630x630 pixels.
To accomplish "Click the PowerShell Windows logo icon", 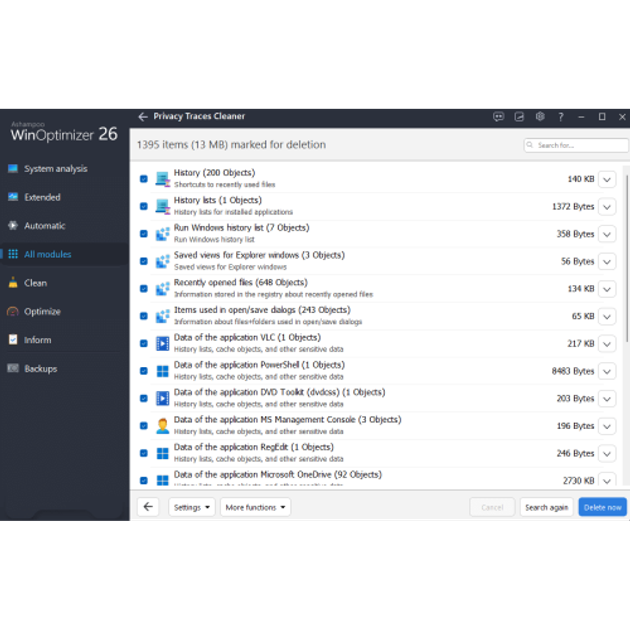I will pyautogui.click(x=162, y=371).
